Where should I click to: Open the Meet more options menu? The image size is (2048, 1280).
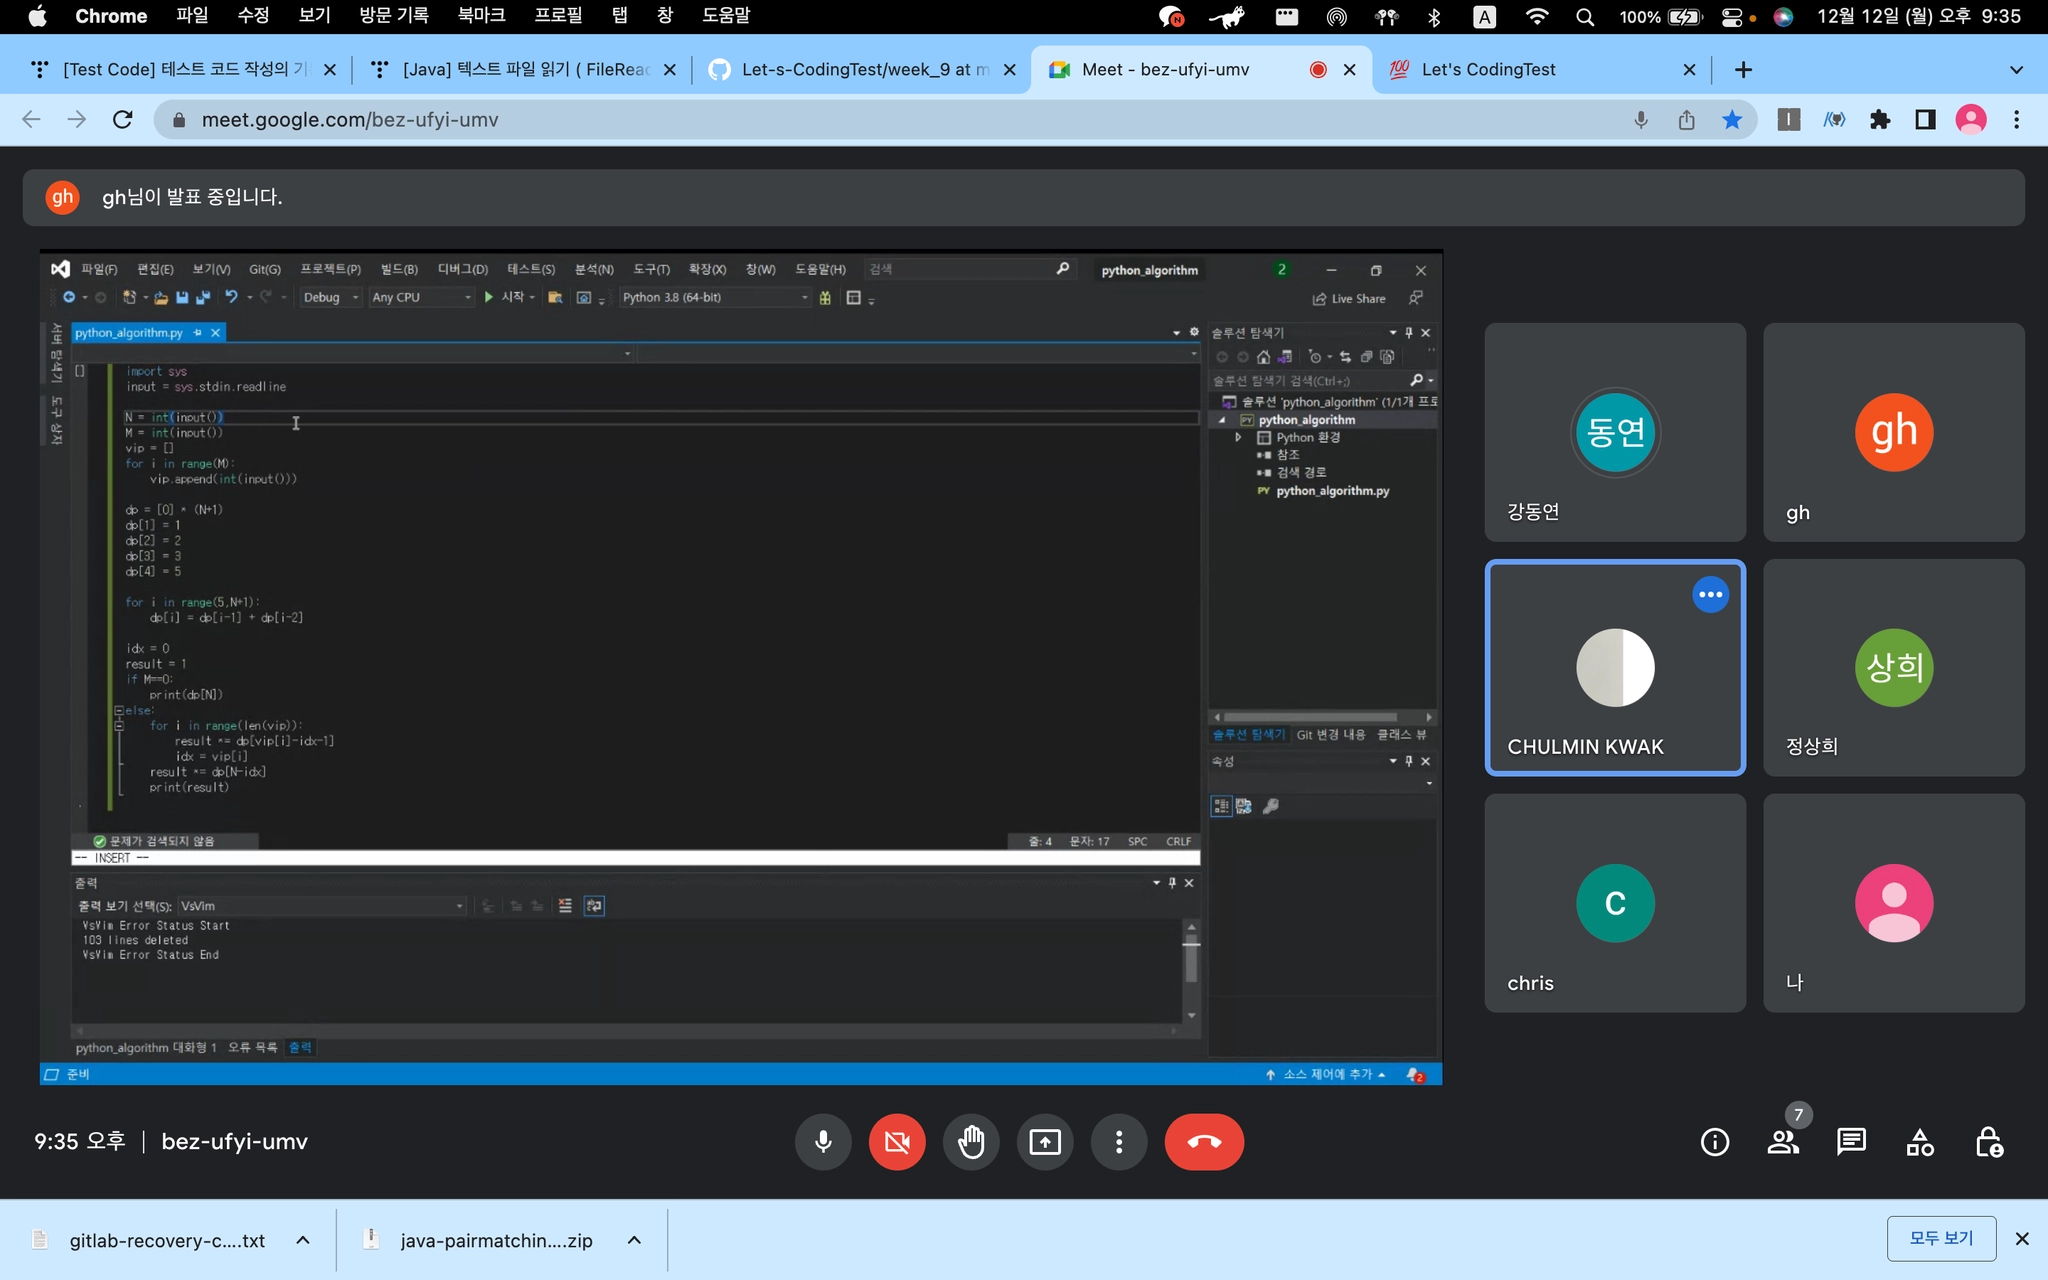point(1119,1141)
